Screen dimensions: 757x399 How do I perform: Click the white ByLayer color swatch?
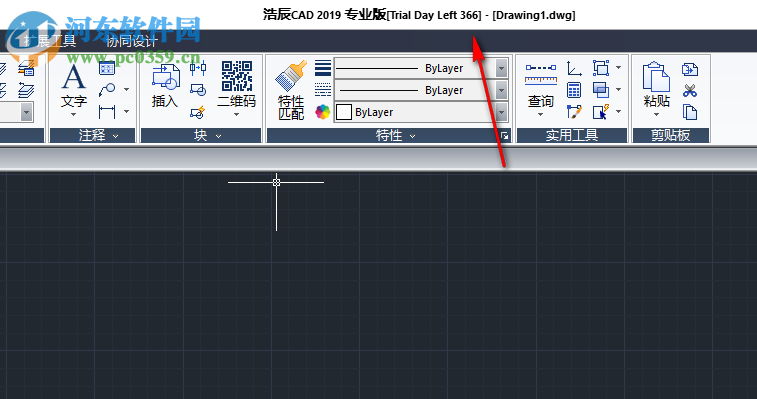343,112
